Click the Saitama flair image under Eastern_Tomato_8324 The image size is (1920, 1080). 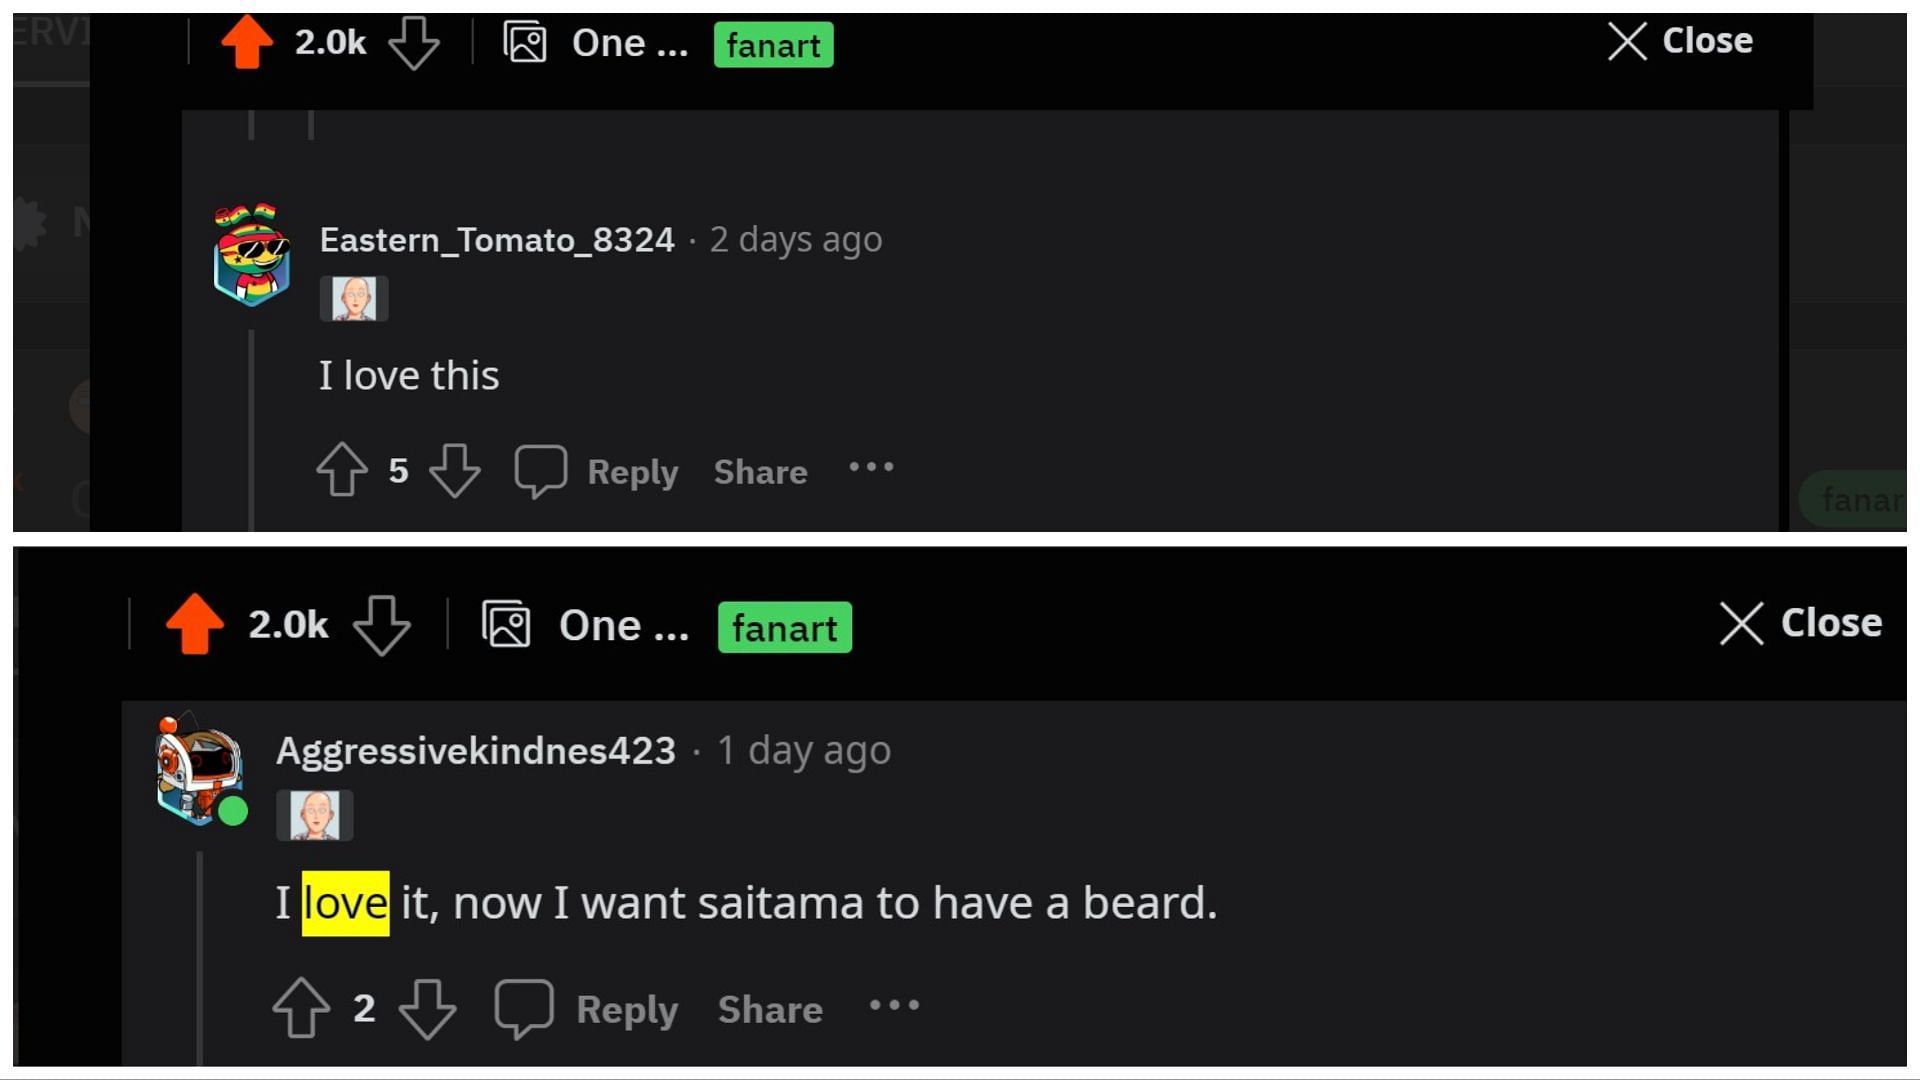click(x=354, y=299)
